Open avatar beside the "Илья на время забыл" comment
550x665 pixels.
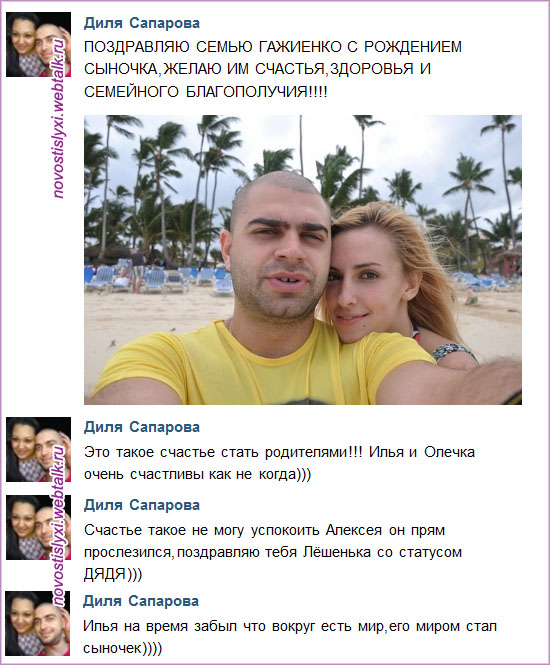(x=37, y=623)
